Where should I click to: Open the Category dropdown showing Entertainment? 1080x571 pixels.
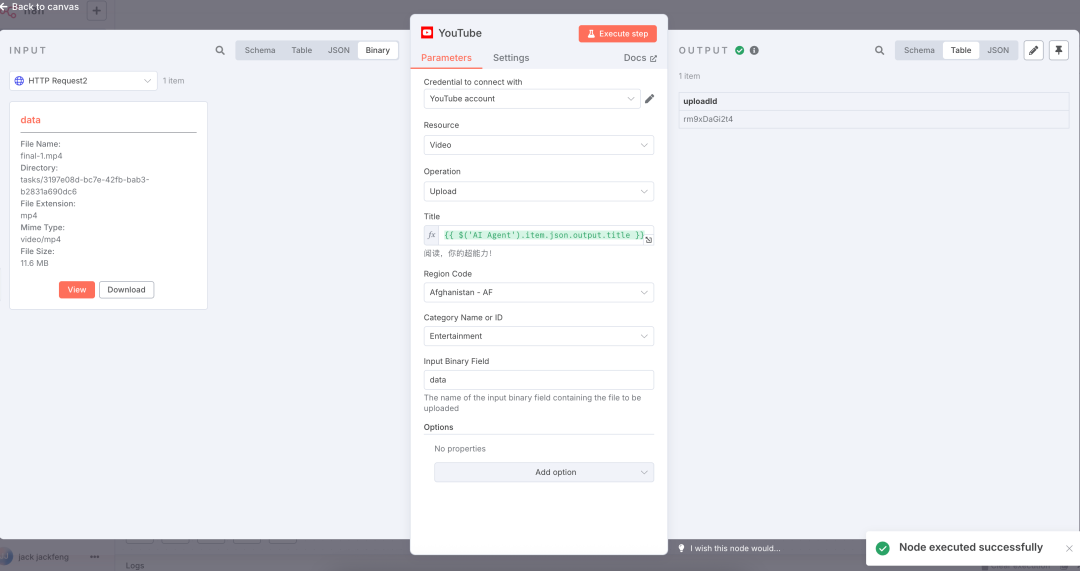click(539, 336)
